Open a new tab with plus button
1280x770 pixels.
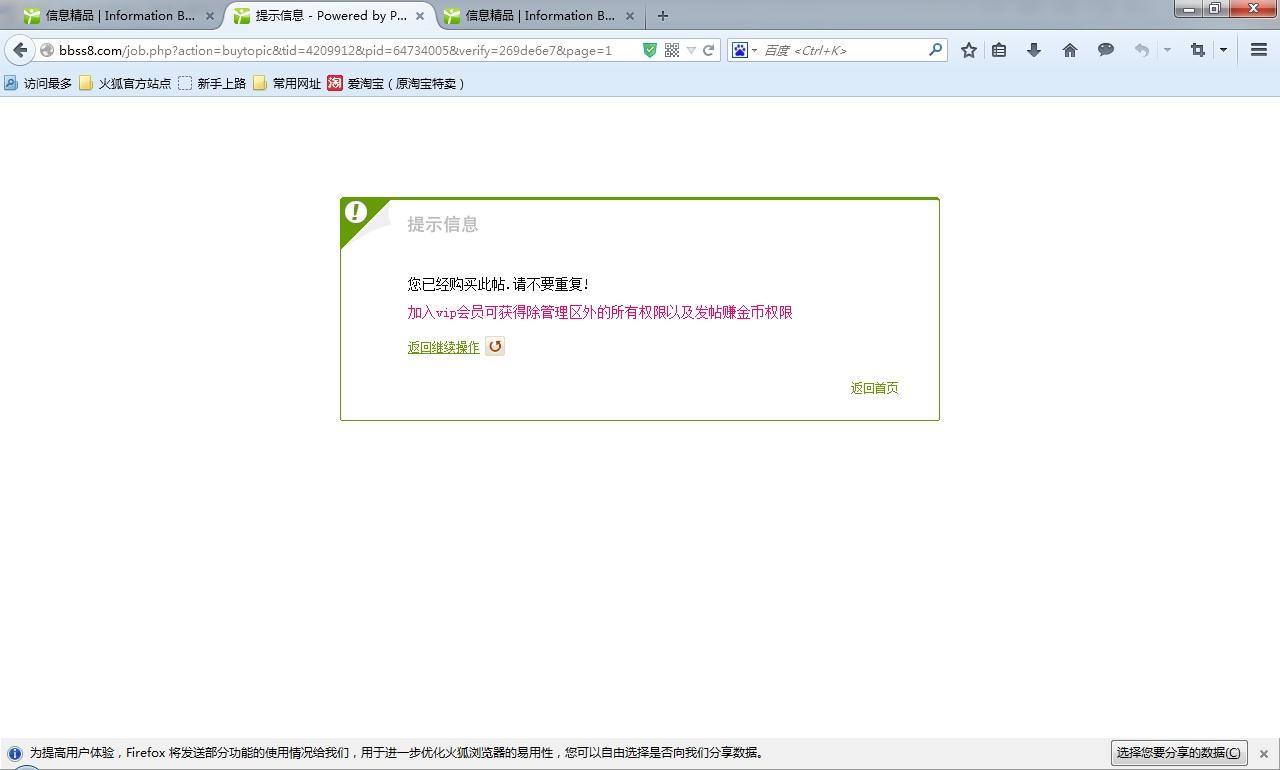coord(662,16)
